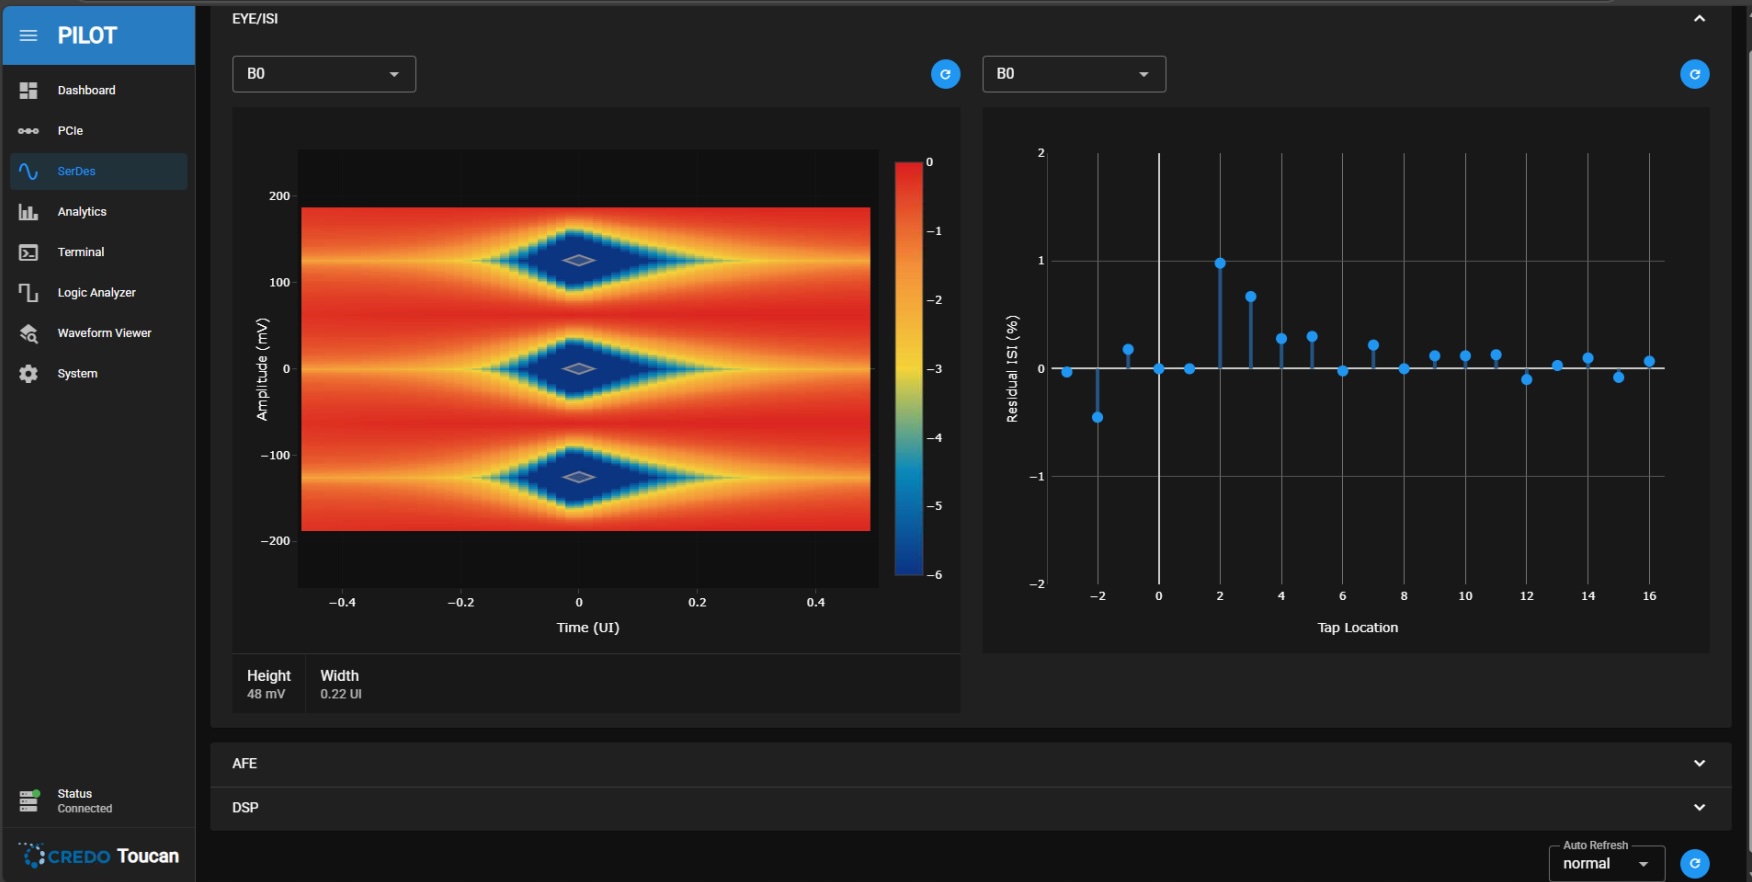
Task: Click the bottom-right page refresh button
Action: click(x=1694, y=863)
